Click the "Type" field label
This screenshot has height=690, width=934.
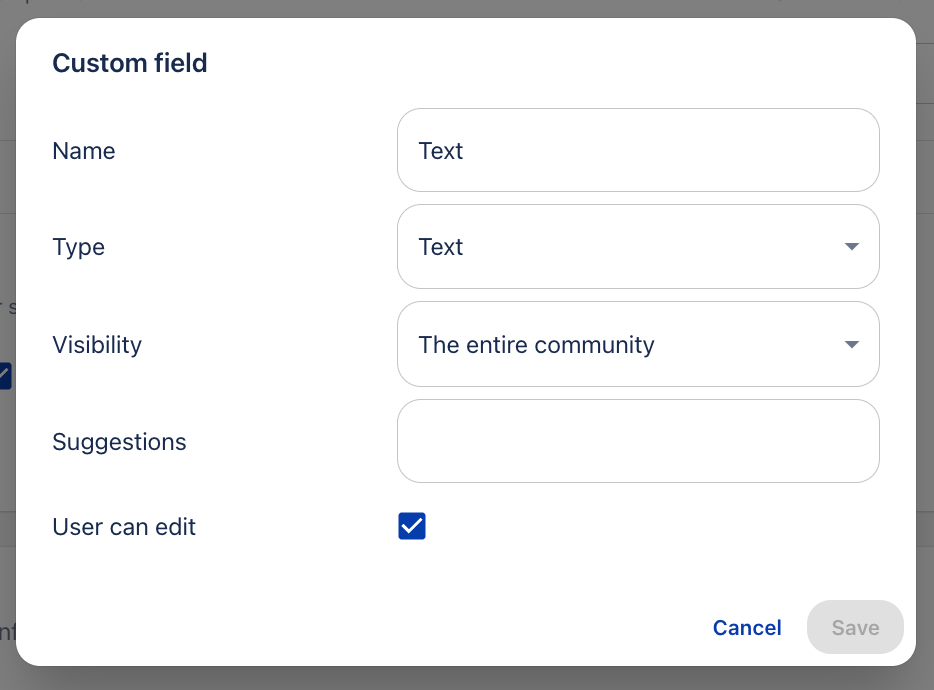coord(79,247)
